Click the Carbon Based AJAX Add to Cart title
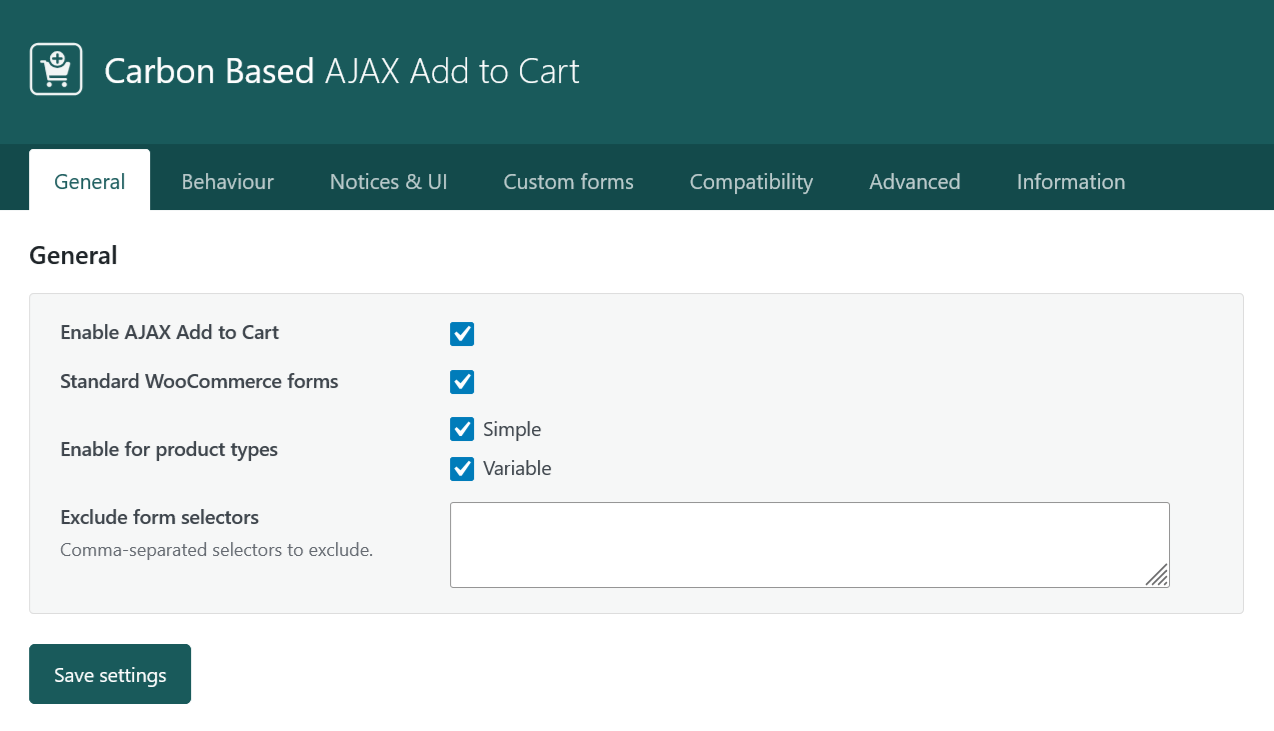Image resolution: width=1274 pixels, height=731 pixels. tap(342, 71)
